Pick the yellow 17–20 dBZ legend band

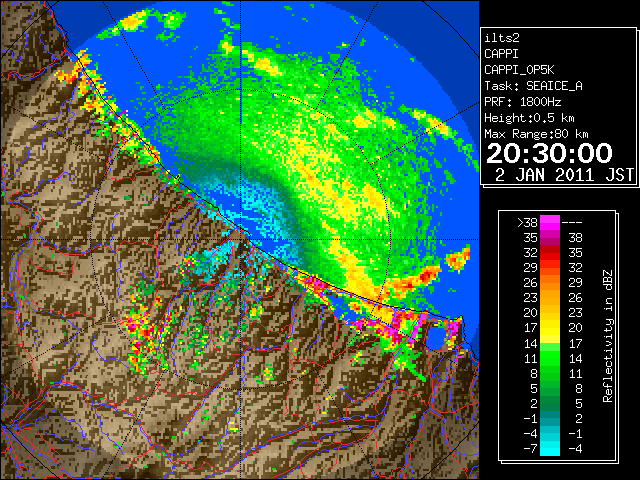point(550,328)
